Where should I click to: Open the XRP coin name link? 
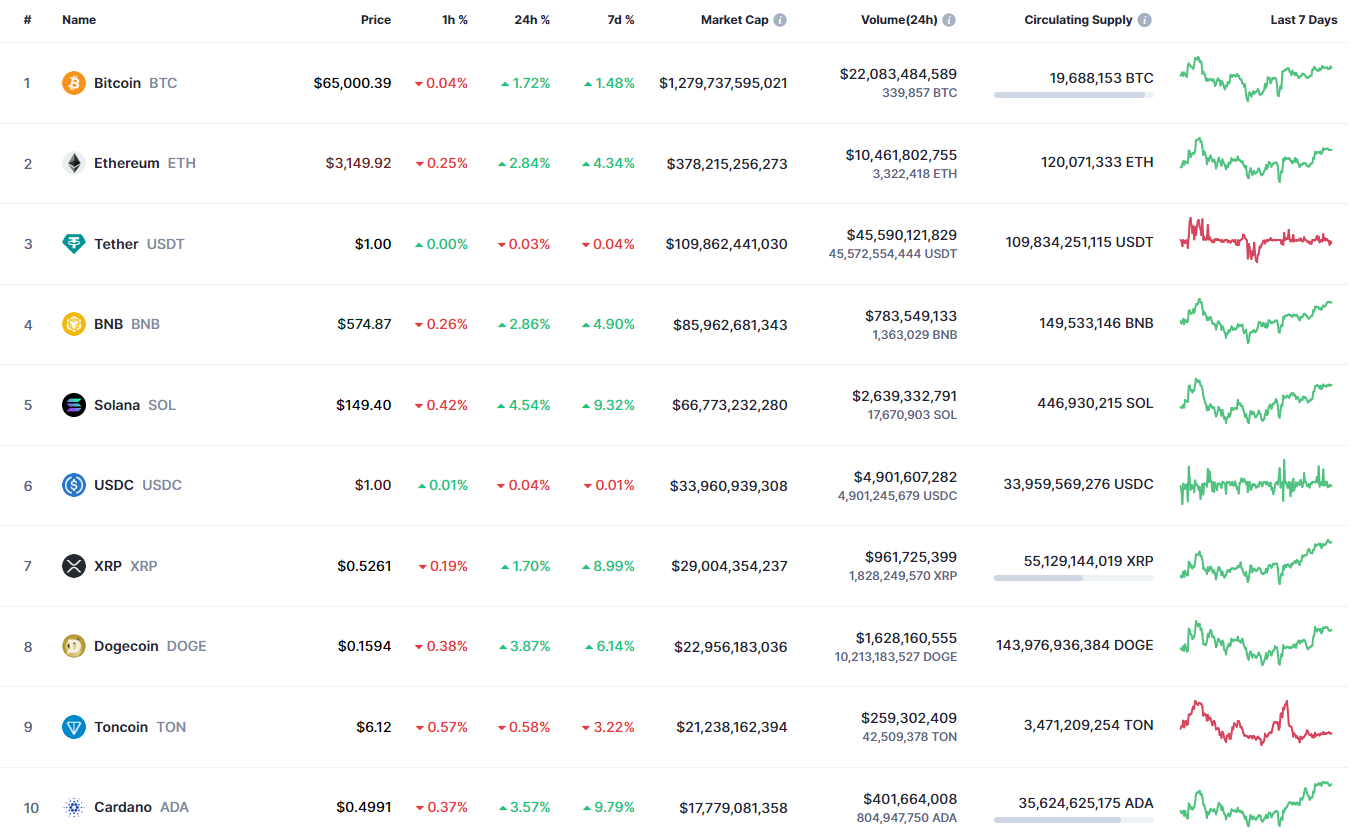(x=108, y=566)
